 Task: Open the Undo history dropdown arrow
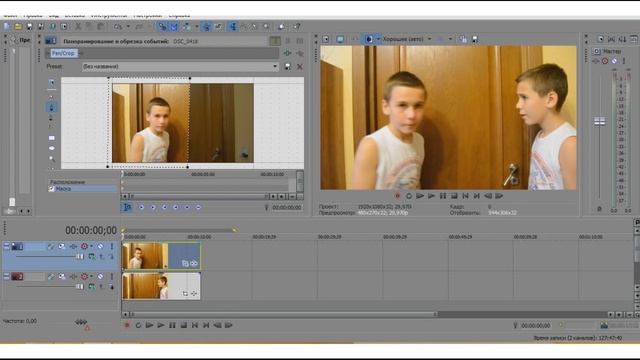click(x=128, y=27)
